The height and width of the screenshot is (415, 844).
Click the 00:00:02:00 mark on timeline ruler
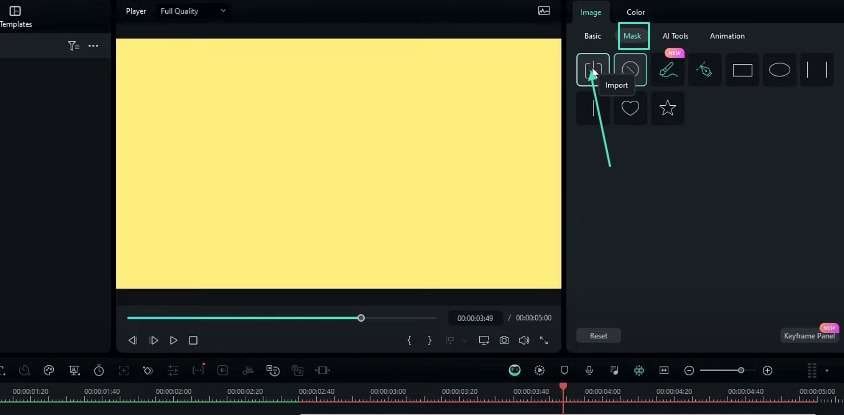[173, 391]
